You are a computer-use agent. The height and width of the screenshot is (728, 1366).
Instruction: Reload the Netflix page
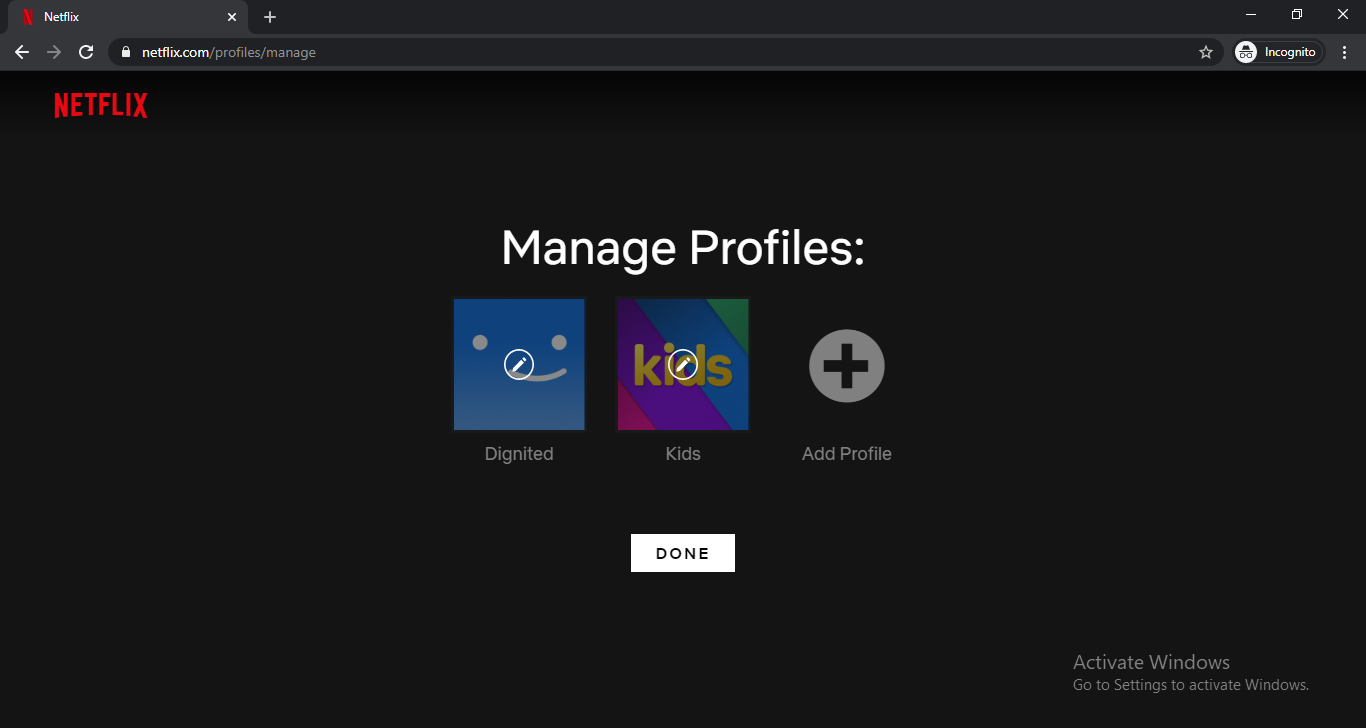[86, 52]
